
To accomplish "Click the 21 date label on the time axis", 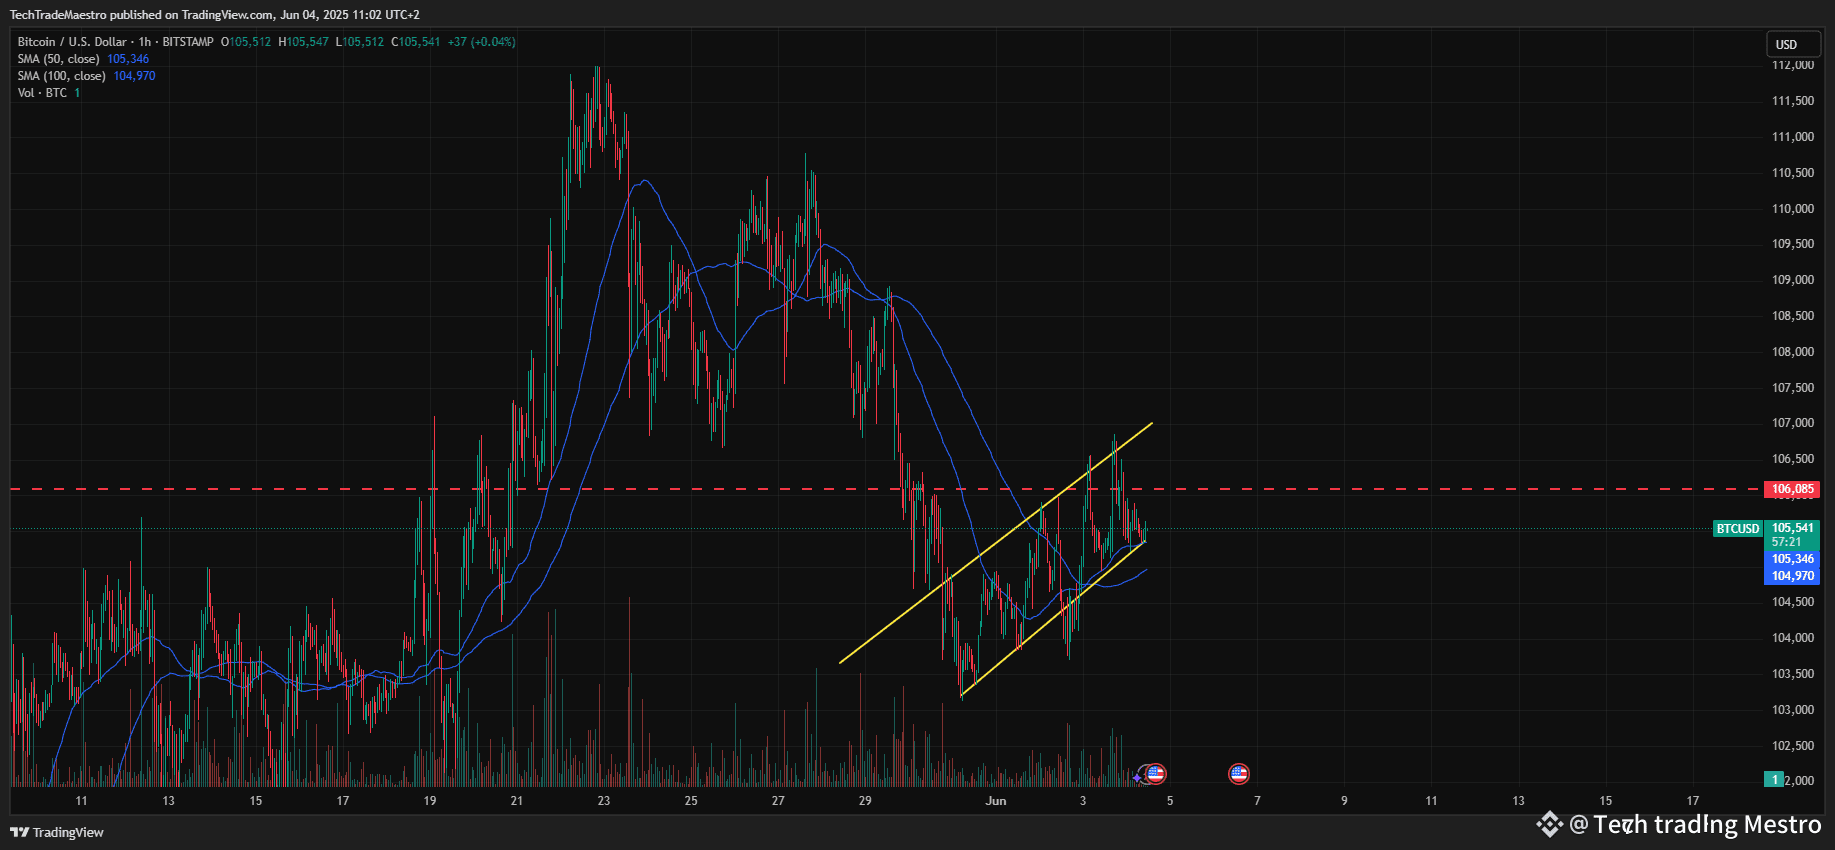I will tap(517, 801).
